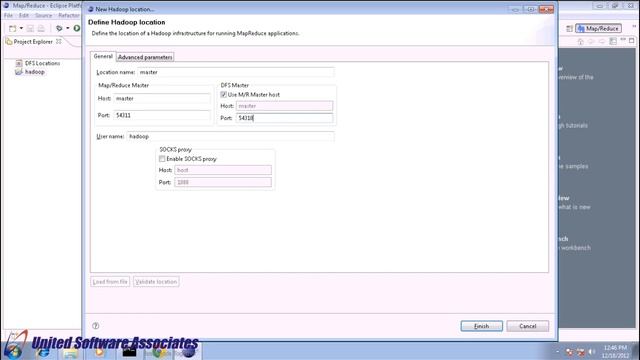Viewport: 640px width, 360px height.
Task: Click the Home icon in Welcome toolbar
Action: coord(580,42)
